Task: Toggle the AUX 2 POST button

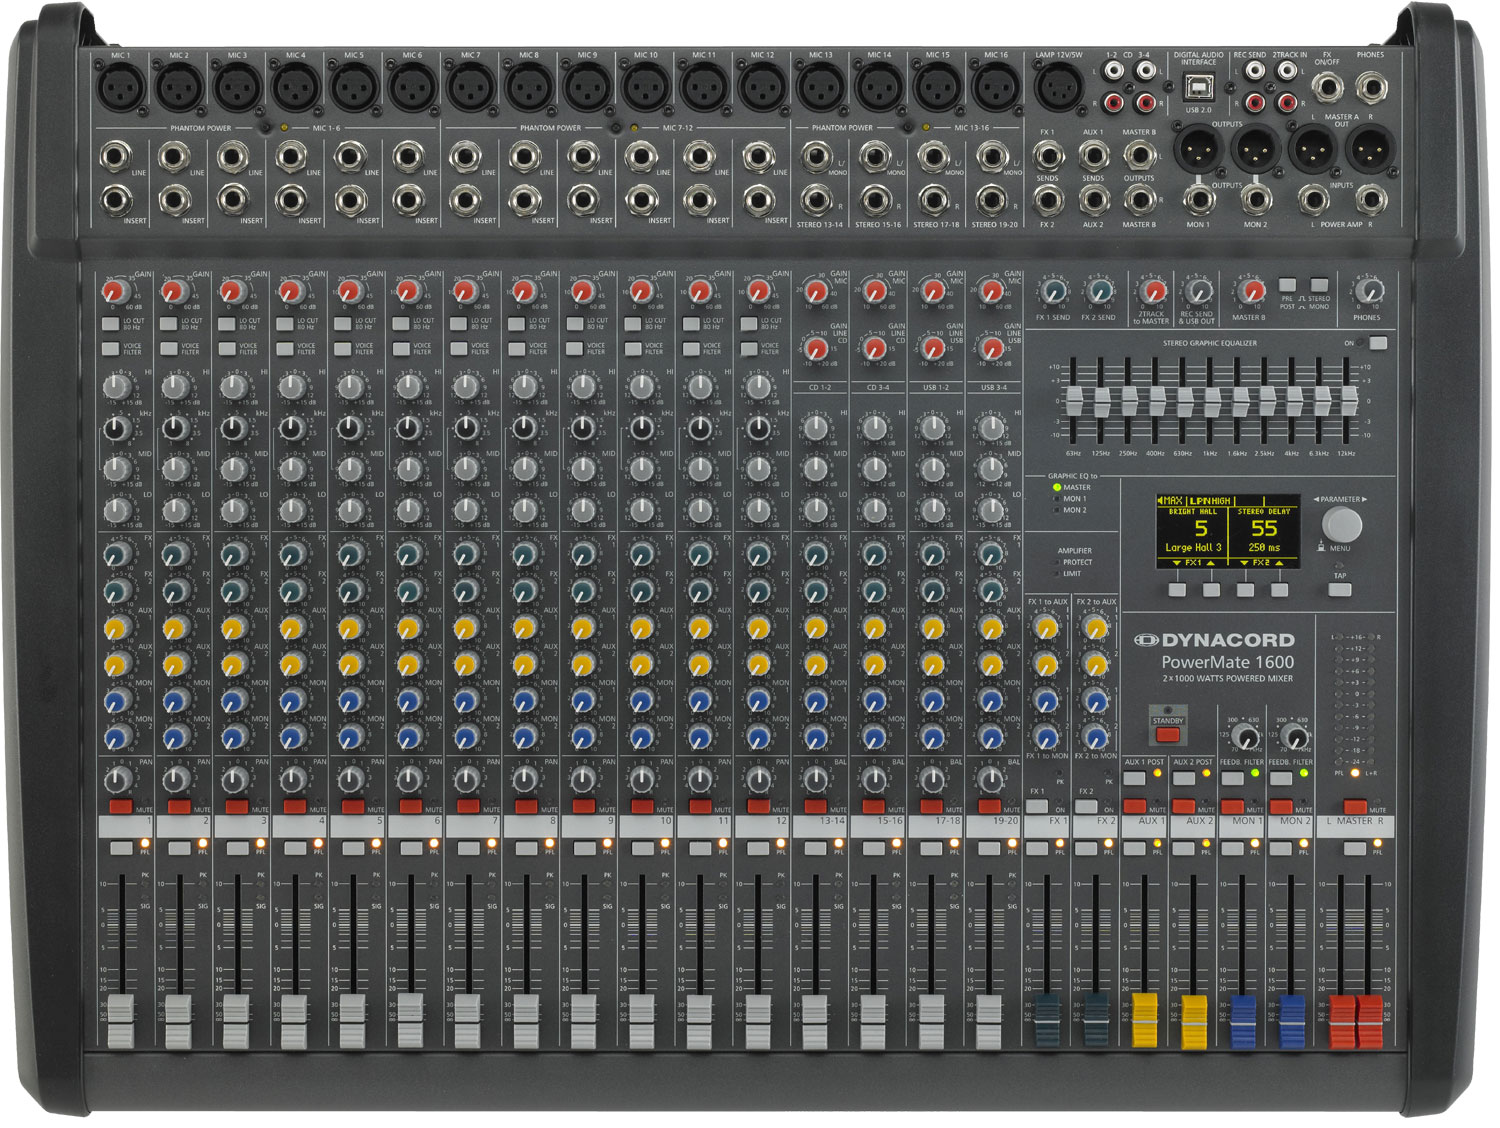Action: pyautogui.click(x=1183, y=777)
